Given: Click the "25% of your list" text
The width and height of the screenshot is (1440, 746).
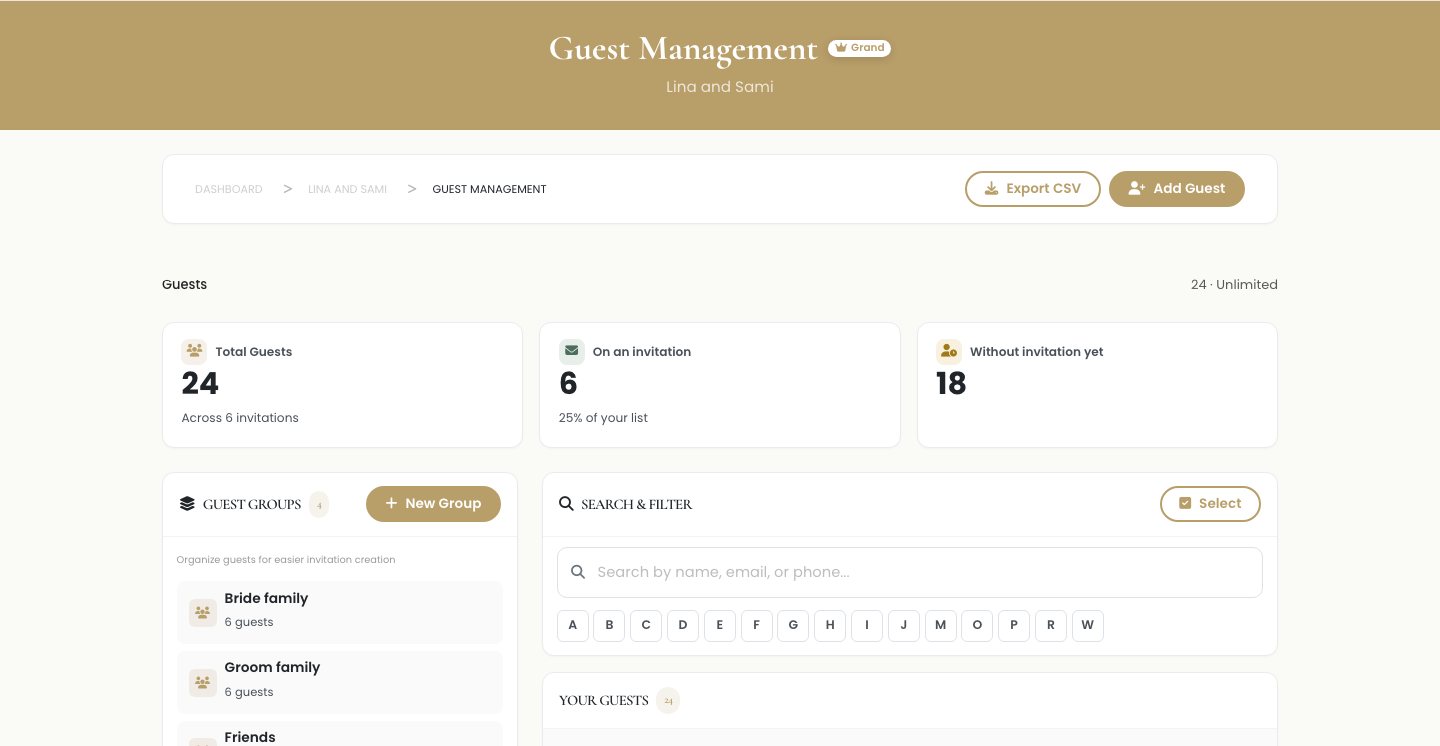Looking at the screenshot, I should click(x=603, y=418).
